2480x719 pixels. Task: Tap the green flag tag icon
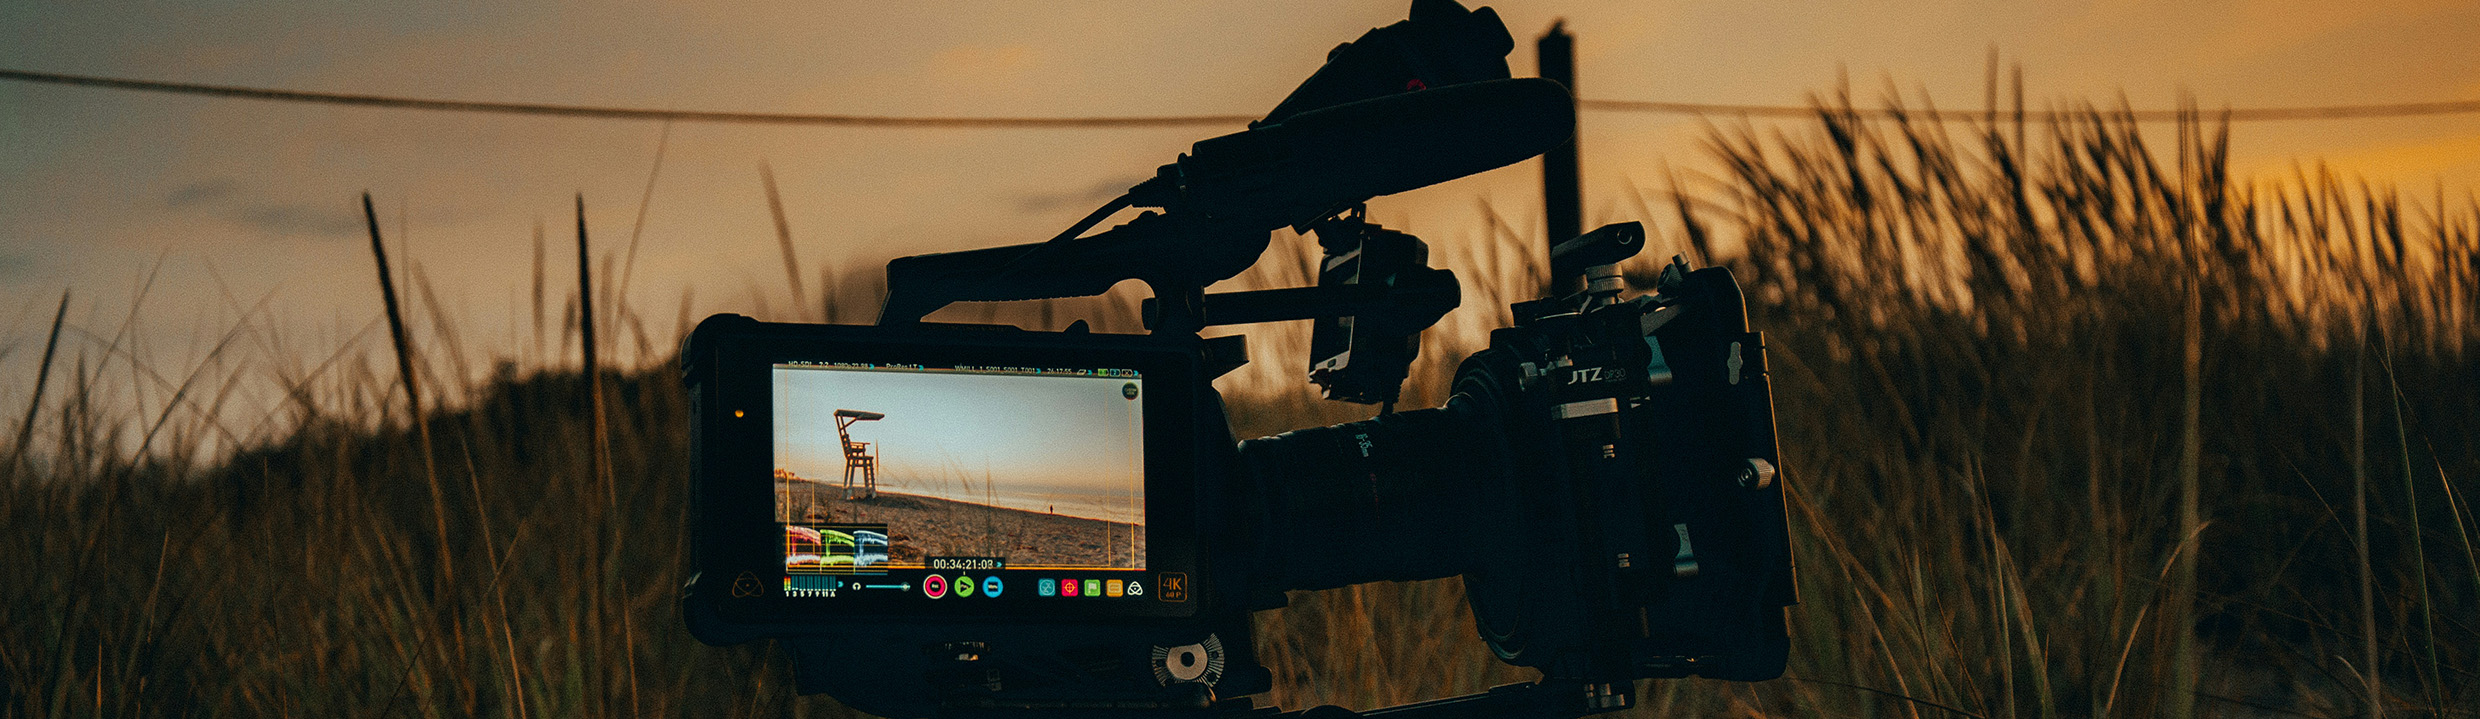click(x=1092, y=588)
